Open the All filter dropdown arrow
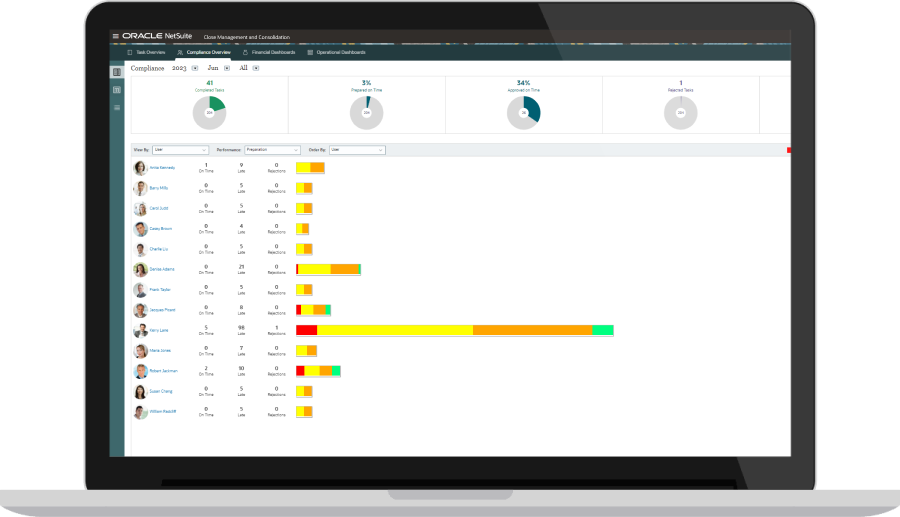This screenshot has height=517, width=900. [256, 68]
